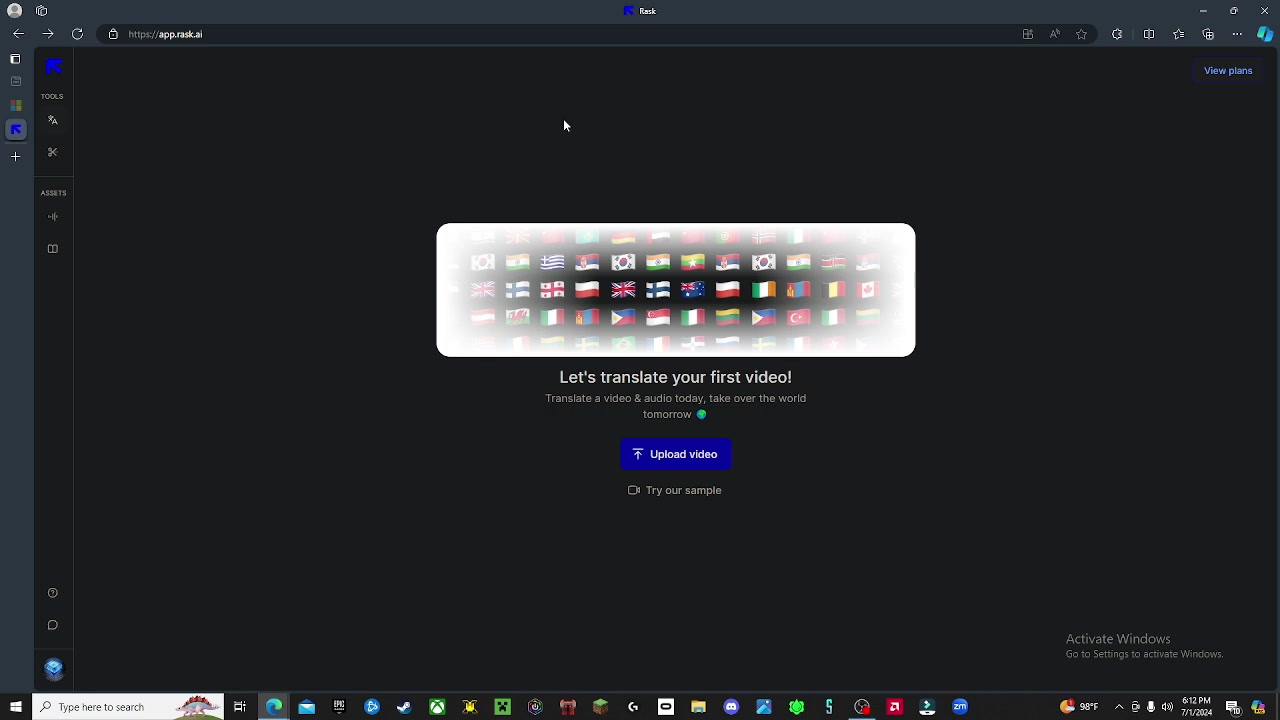Screen dimensions: 1280x720
Task: Open the help question mark icon
Action: (53, 593)
